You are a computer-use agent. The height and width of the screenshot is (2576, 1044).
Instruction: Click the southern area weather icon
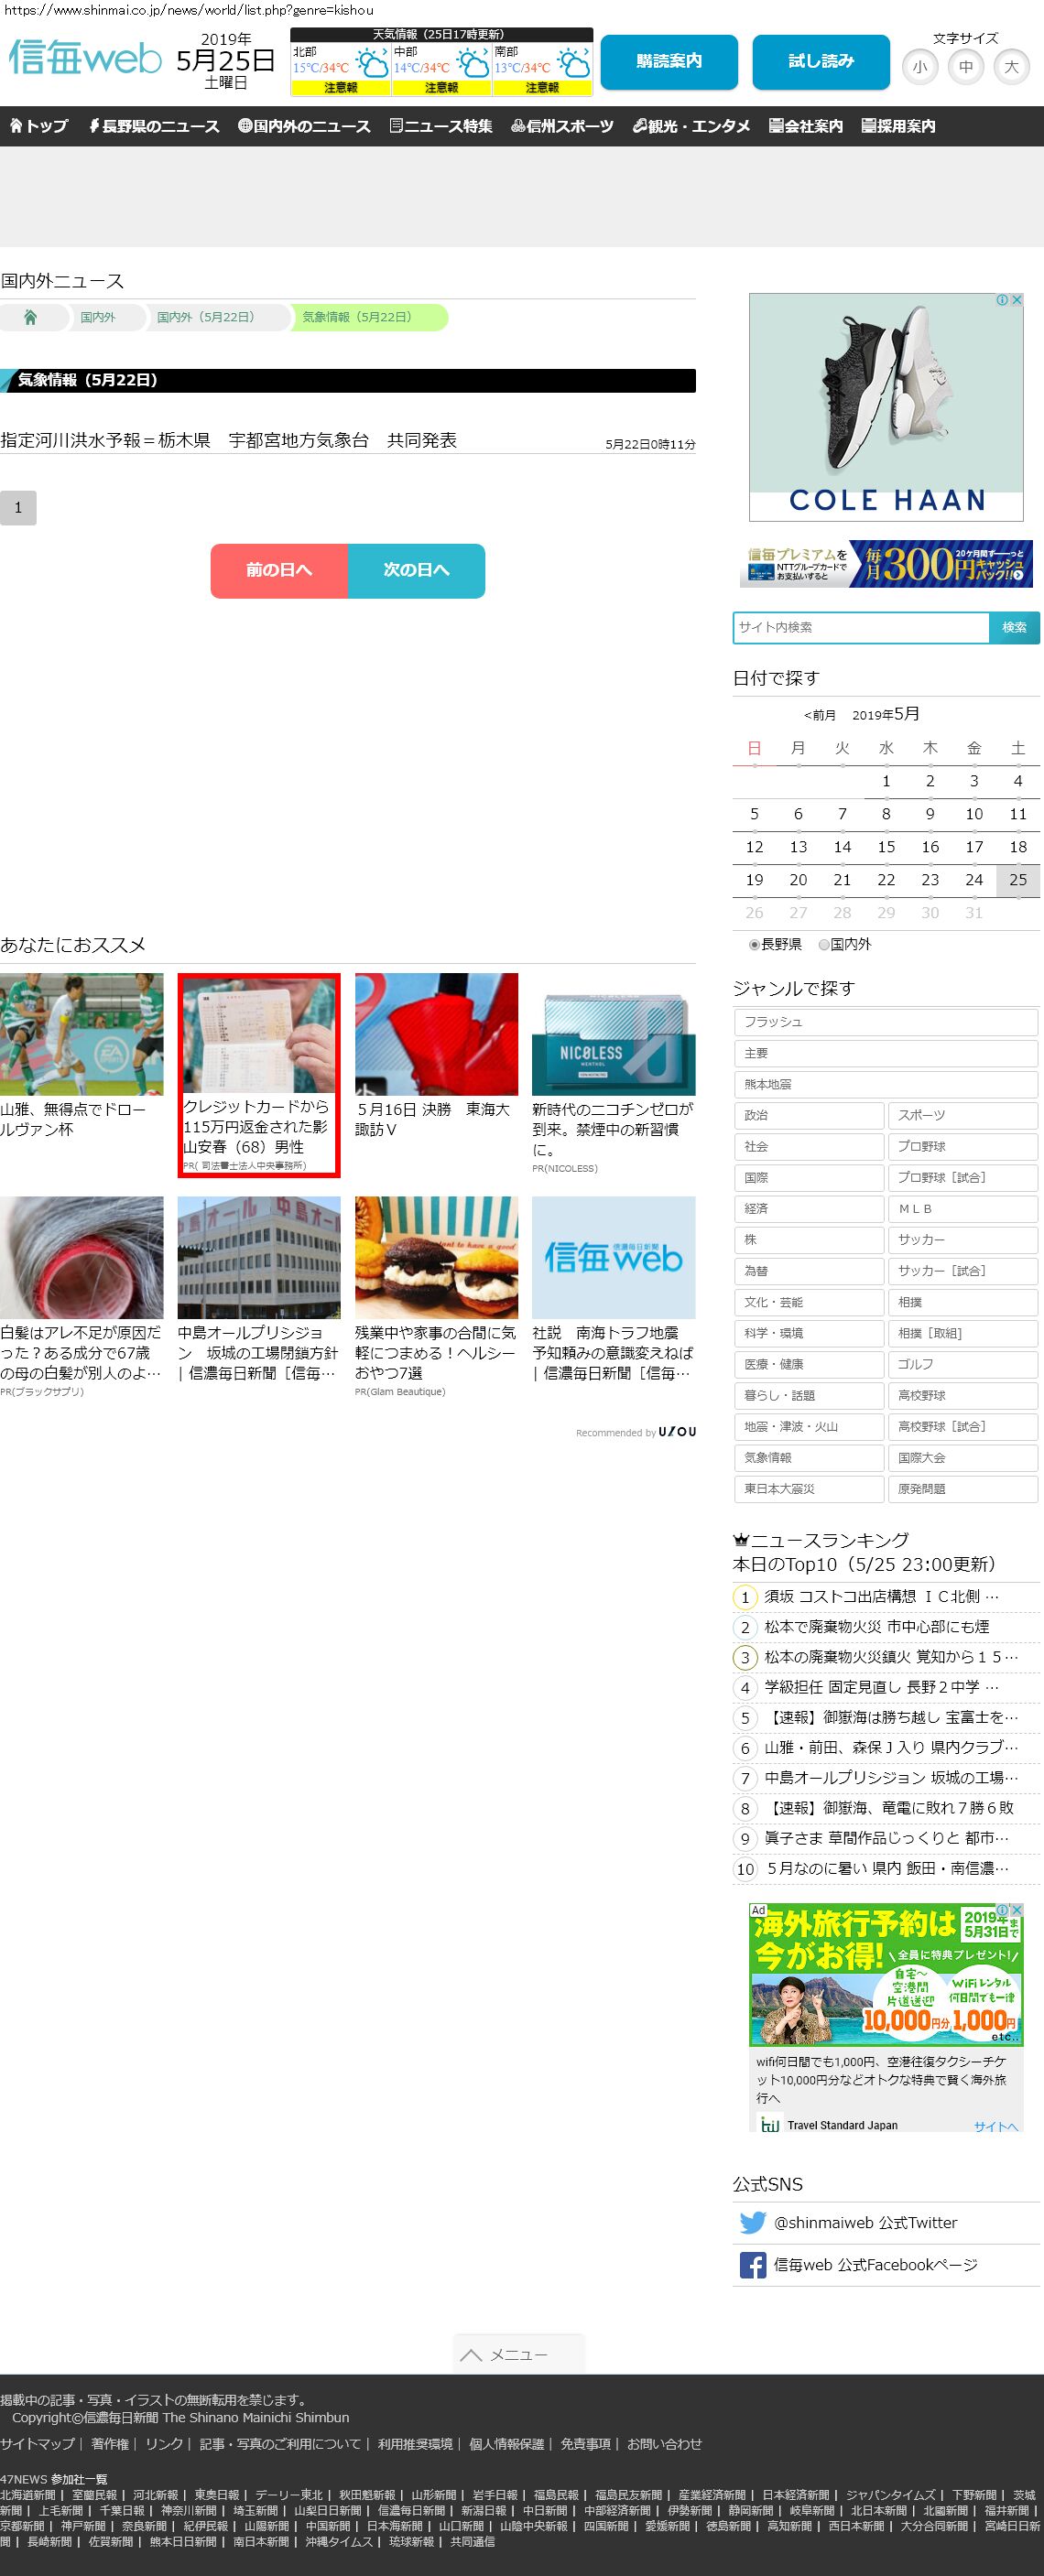tap(575, 65)
